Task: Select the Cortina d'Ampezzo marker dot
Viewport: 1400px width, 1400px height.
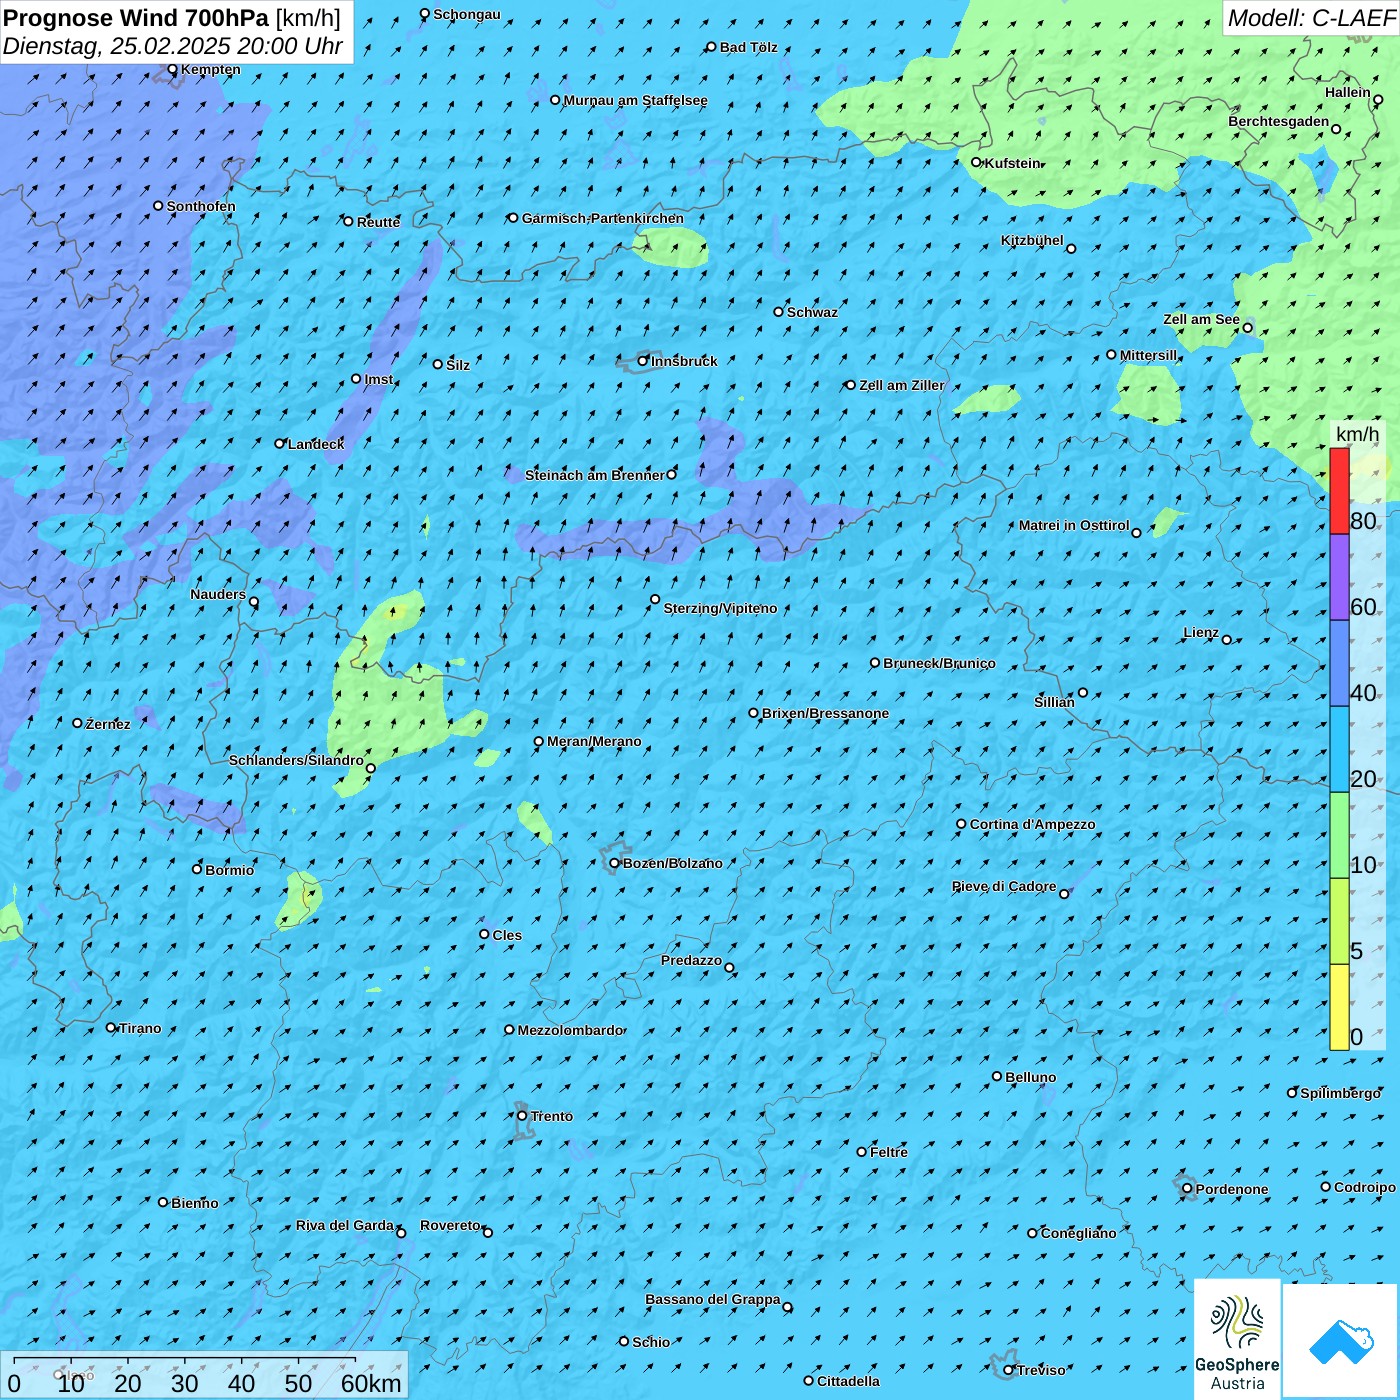Action: (961, 824)
